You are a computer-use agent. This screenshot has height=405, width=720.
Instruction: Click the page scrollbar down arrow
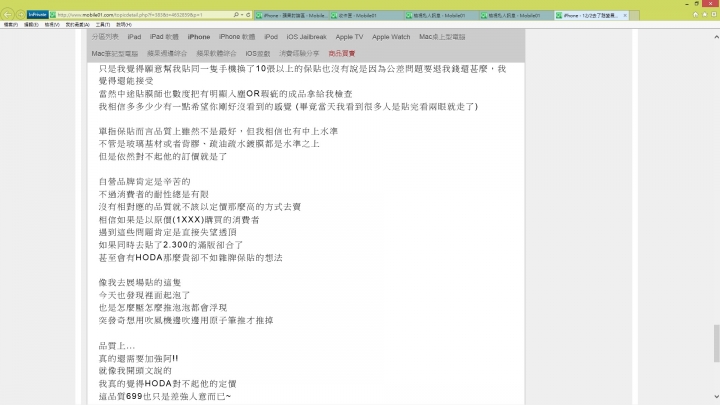coord(716,396)
